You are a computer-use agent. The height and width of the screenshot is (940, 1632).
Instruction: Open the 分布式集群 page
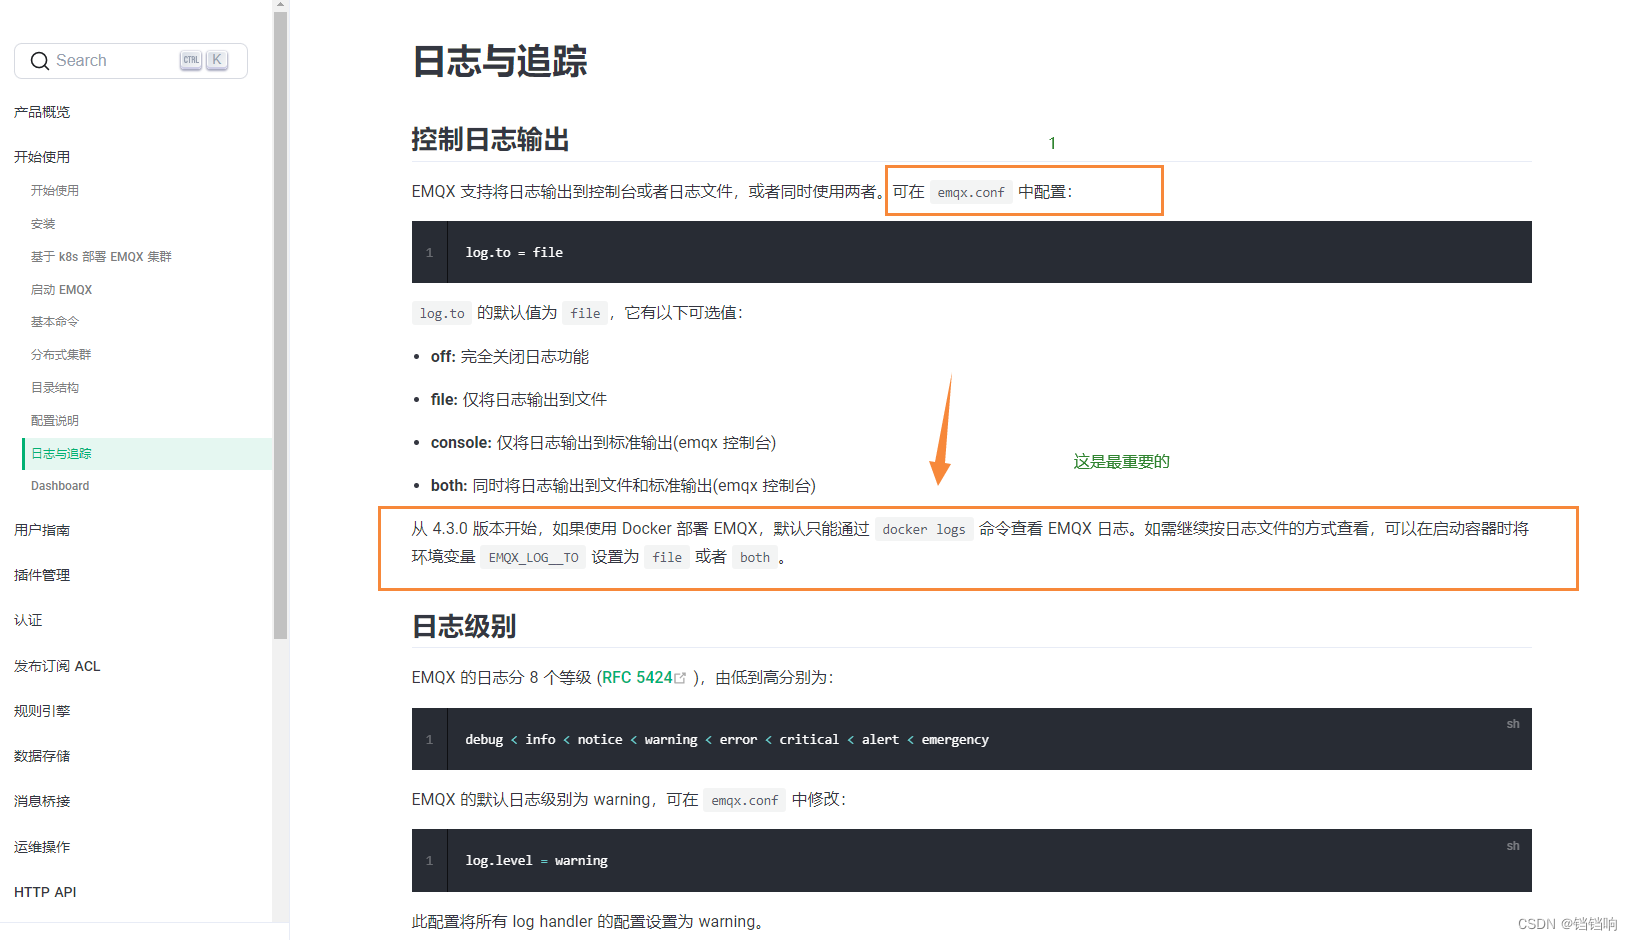pos(61,355)
